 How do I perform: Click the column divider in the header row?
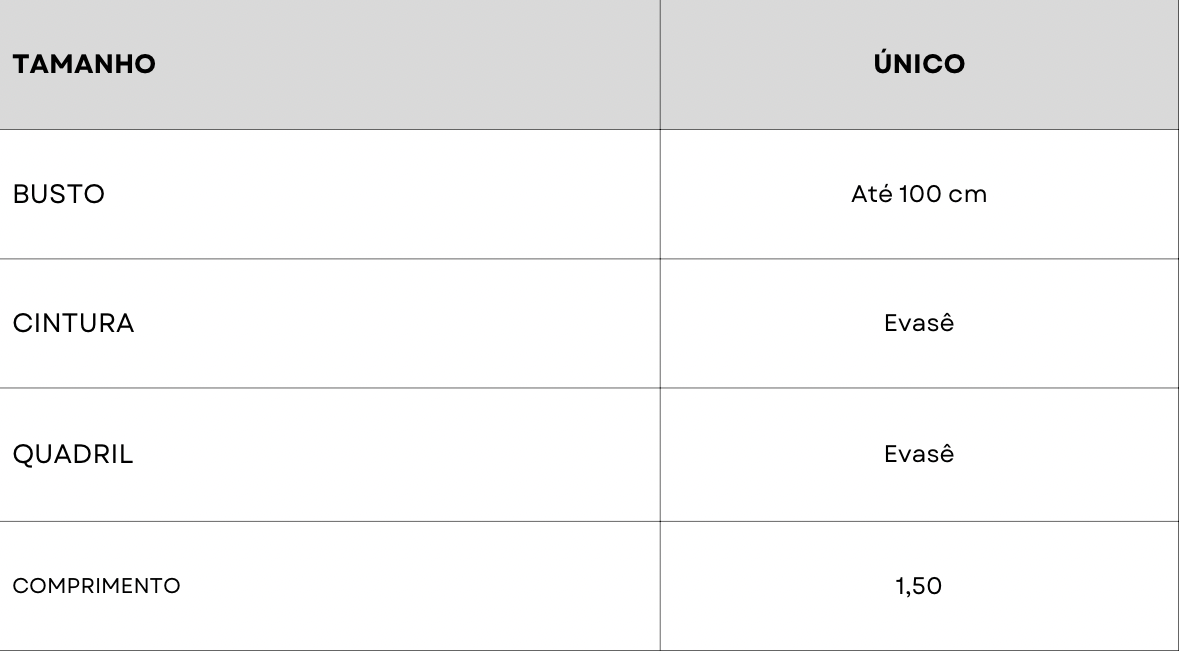pyautogui.click(x=660, y=66)
